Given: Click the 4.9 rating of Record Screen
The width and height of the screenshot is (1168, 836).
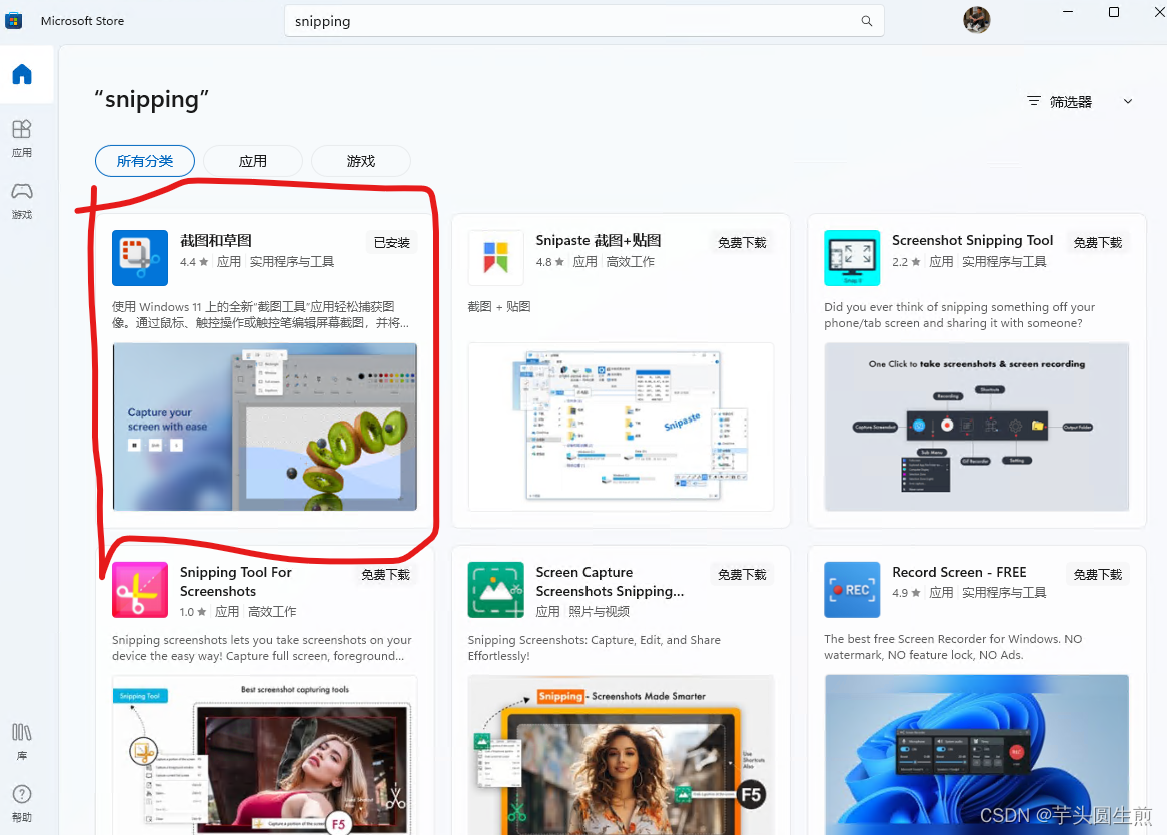Looking at the screenshot, I should (907, 593).
